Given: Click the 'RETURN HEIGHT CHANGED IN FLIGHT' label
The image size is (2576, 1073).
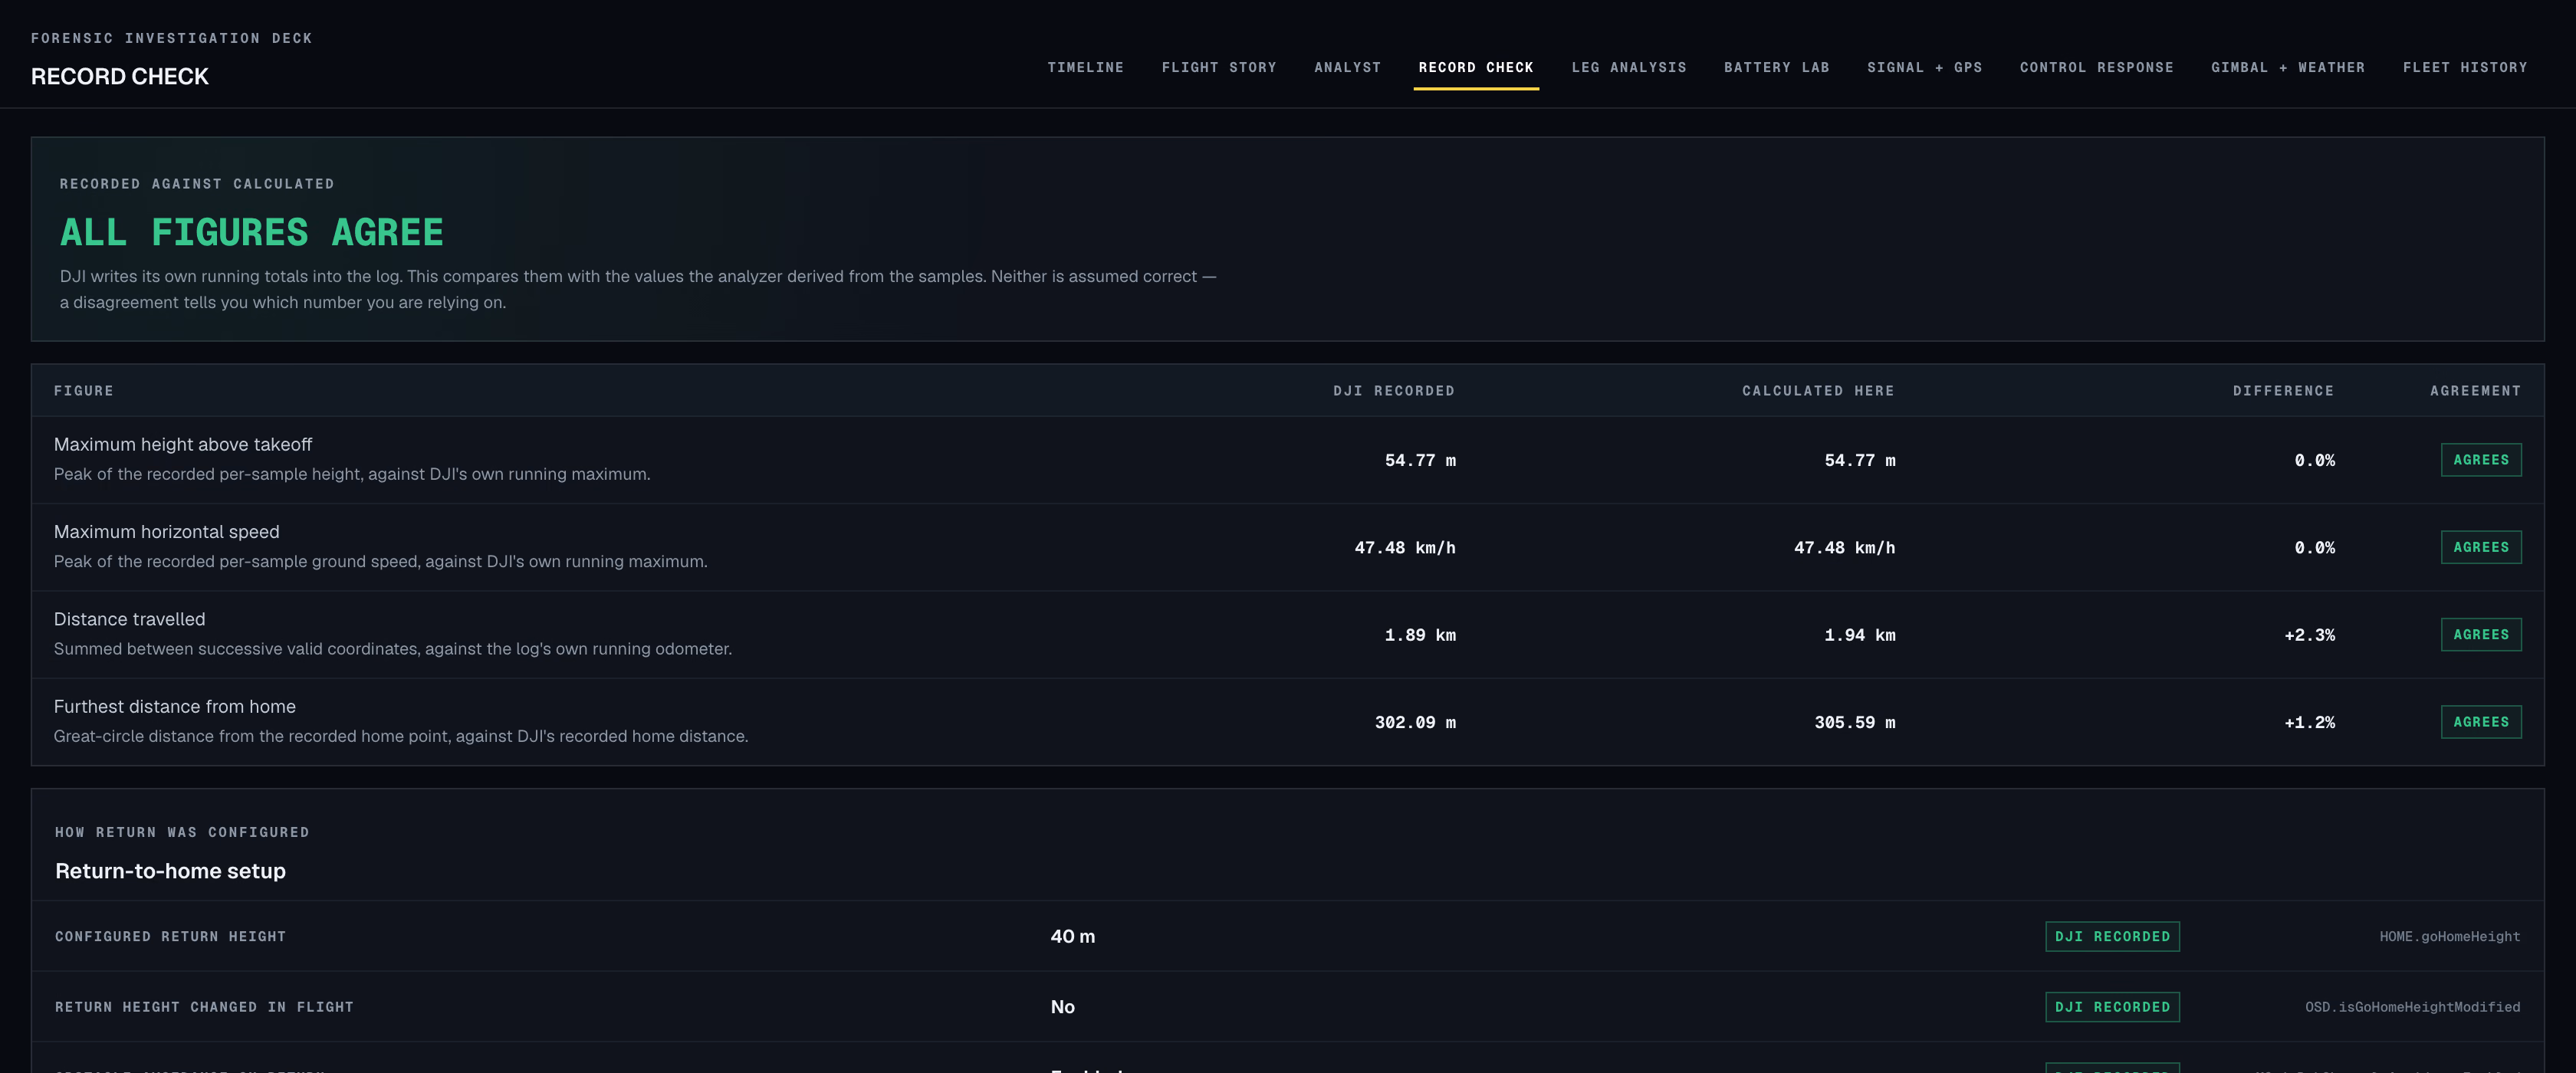Looking at the screenshot, I should (x=204, y=1007).
